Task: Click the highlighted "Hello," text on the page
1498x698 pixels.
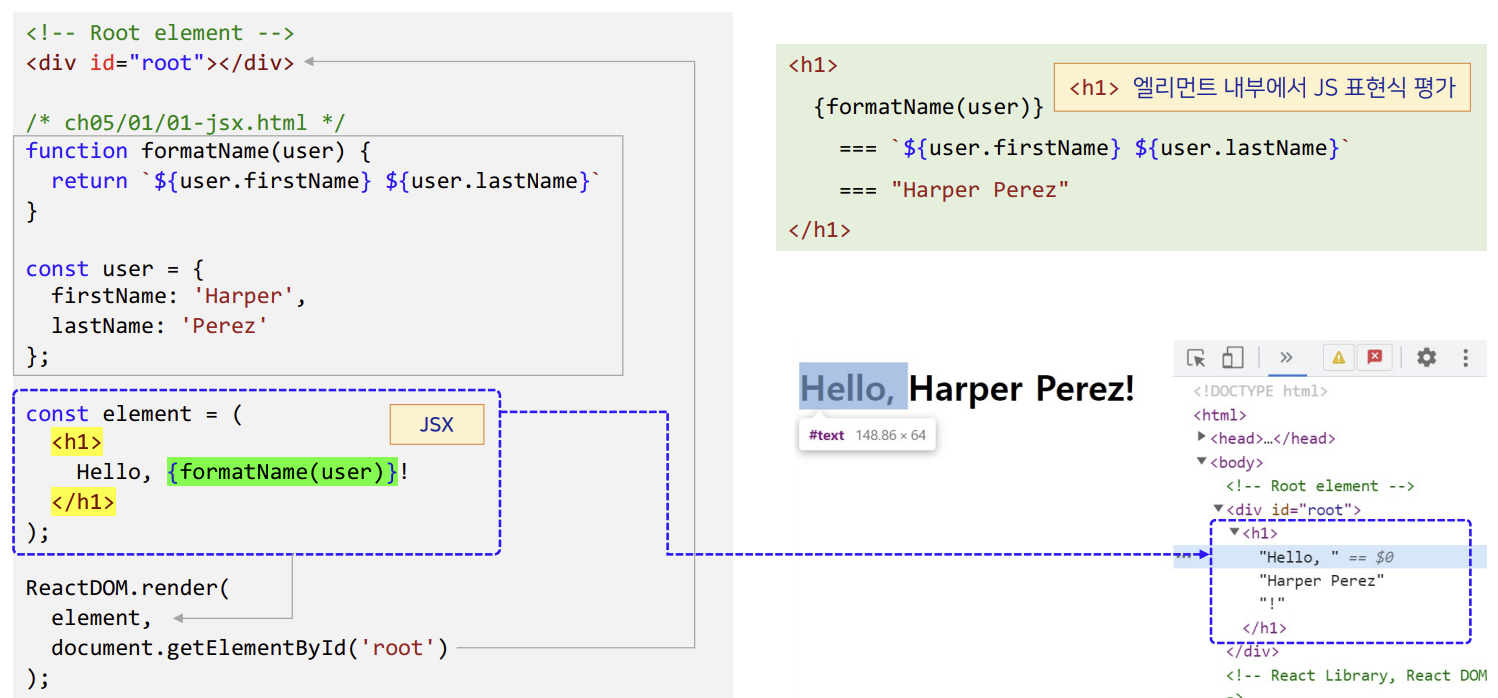Action: click(x=853, y=387)
